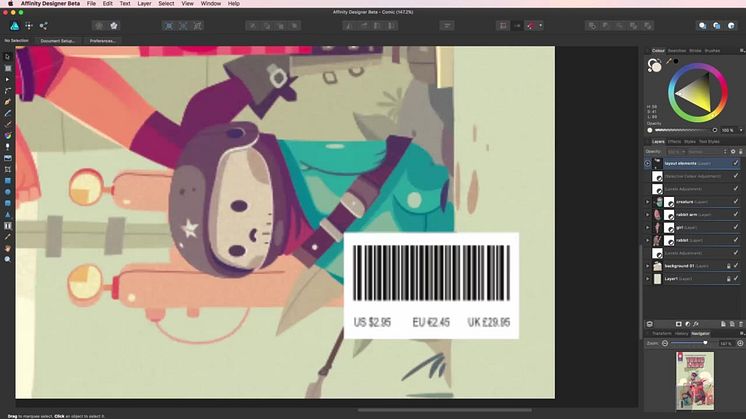Screen dimensions: 746x419
Task: Click the Navigator zoom in button
Action: point(740,343)
